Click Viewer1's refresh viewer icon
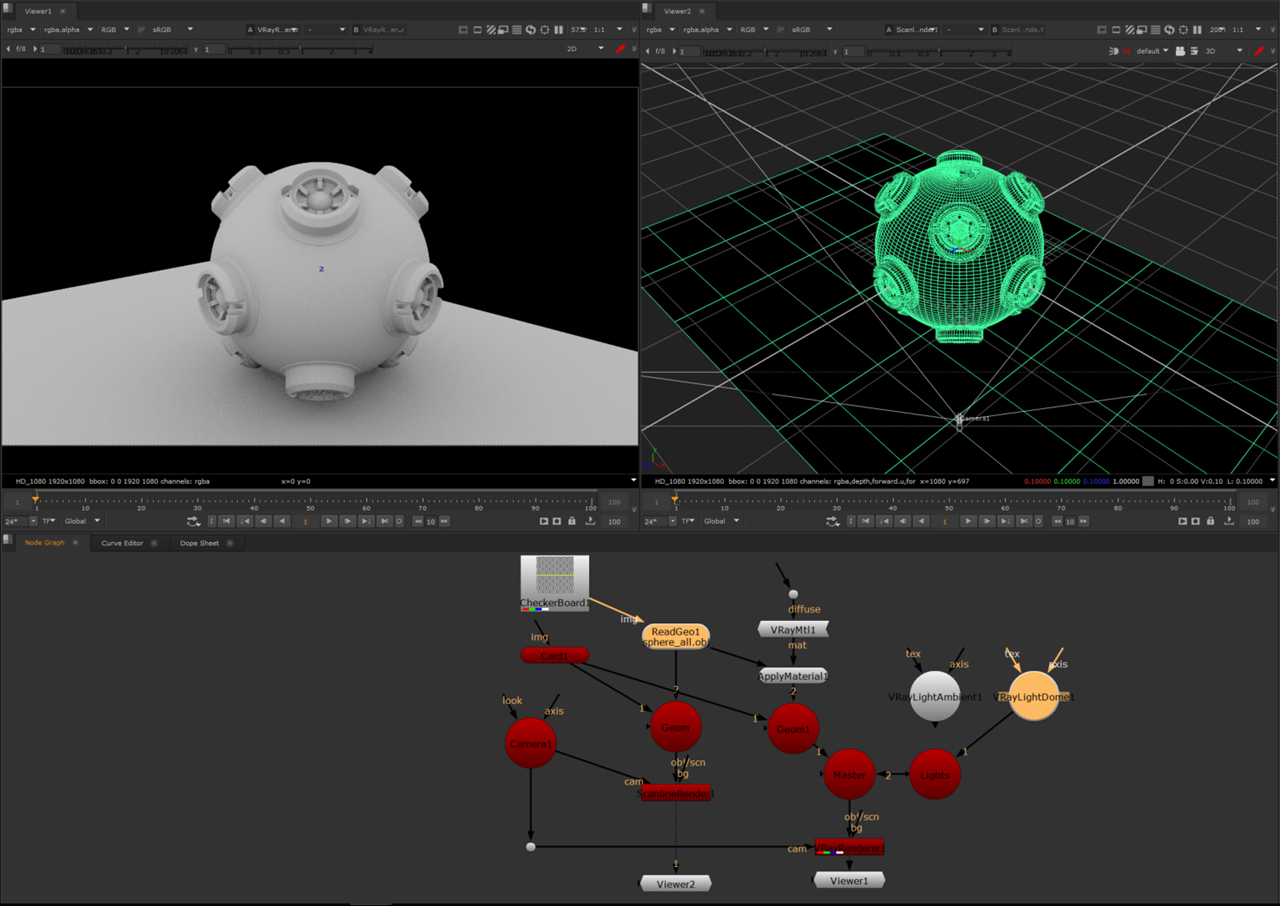 tap(530, 30)
